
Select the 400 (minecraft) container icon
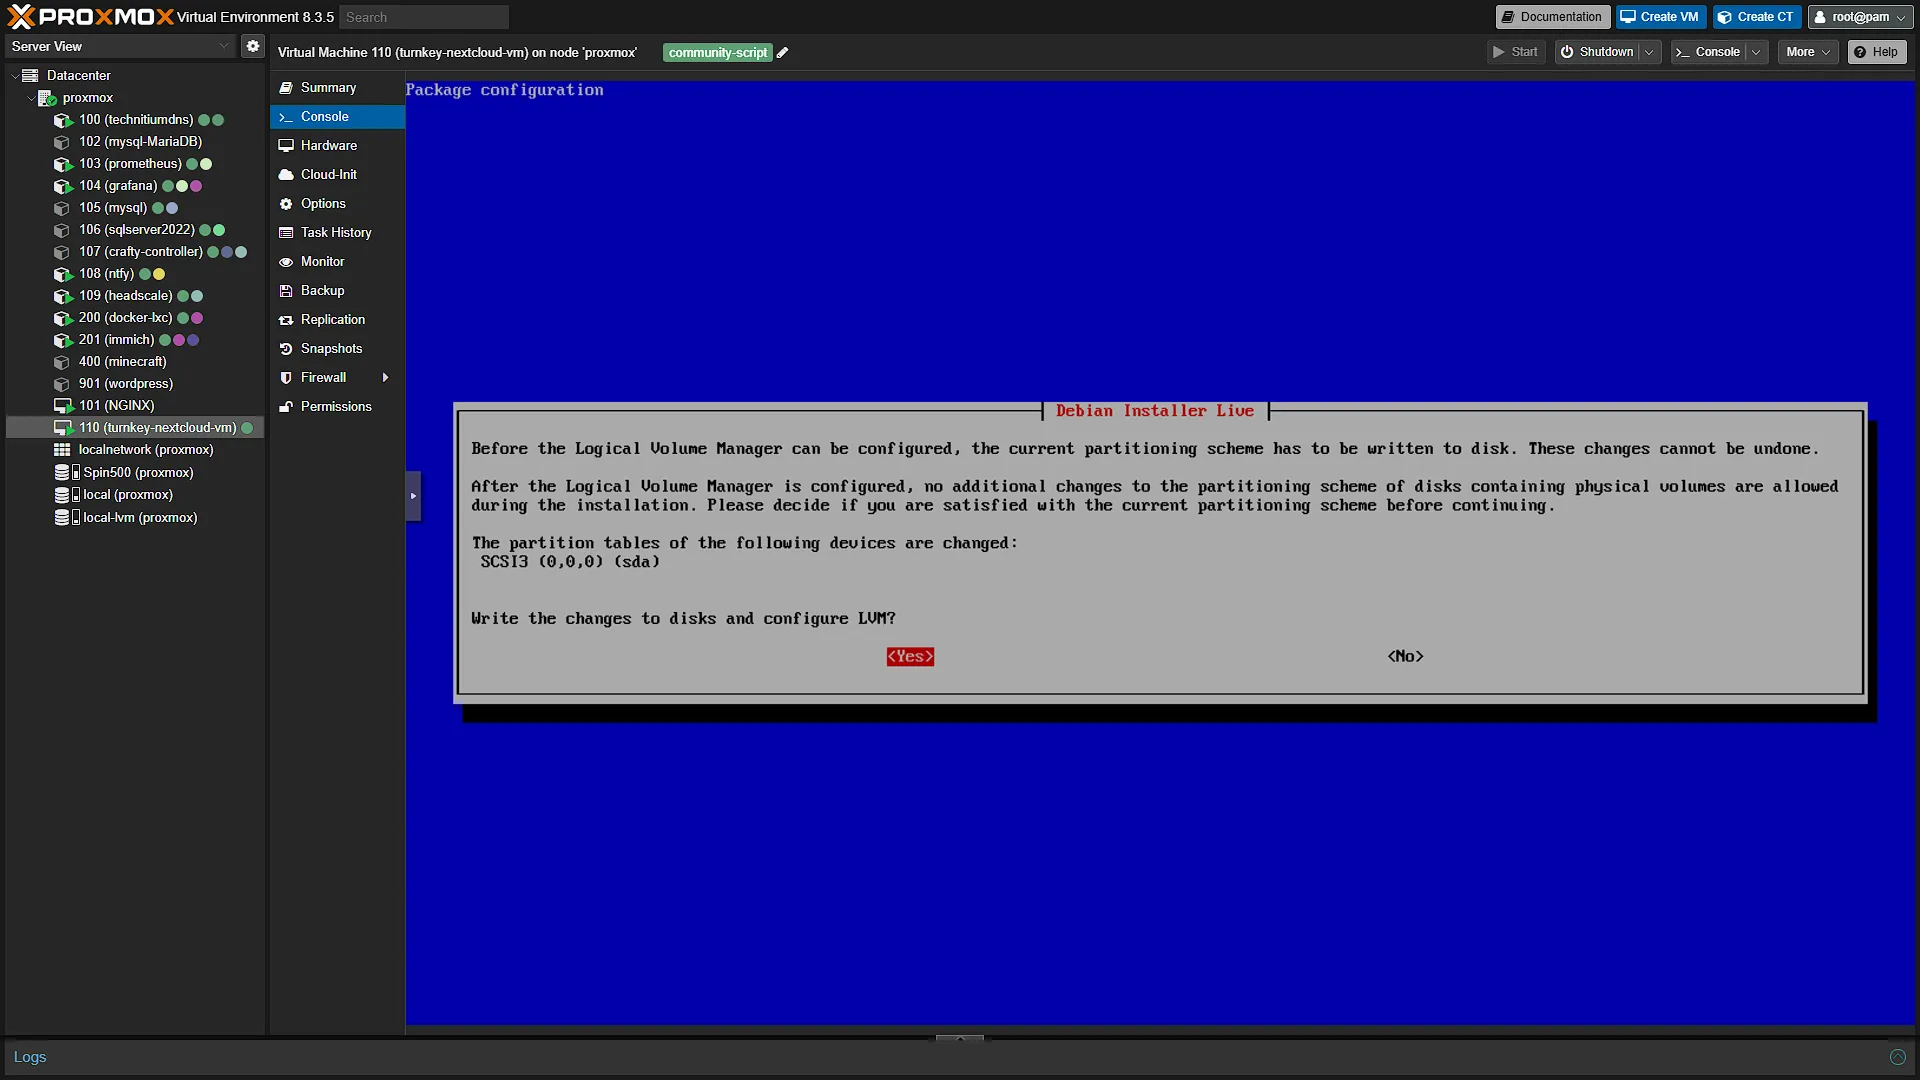click(62, 362)
